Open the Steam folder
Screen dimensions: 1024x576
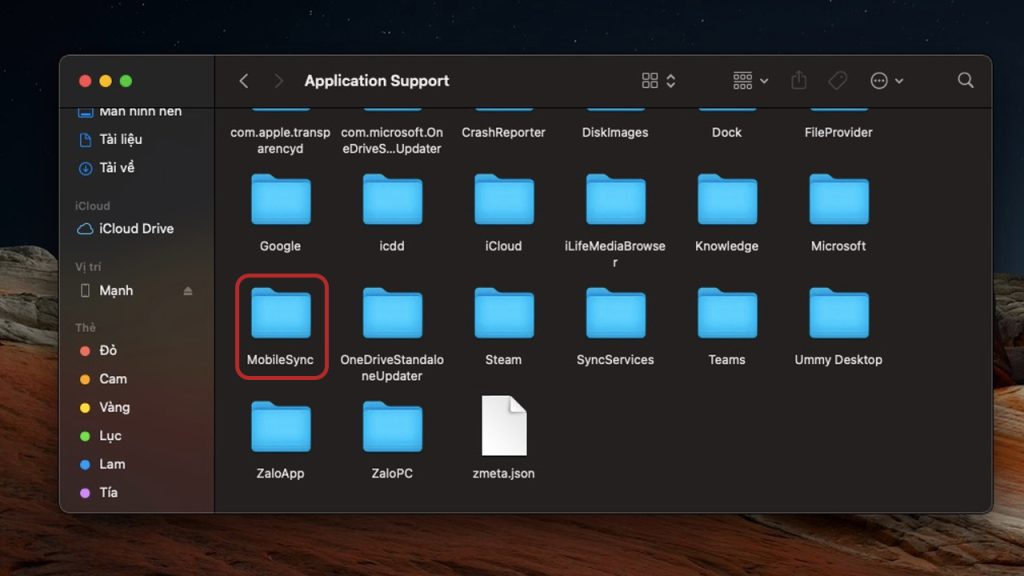pyautogui.click(x=503, y=313)
